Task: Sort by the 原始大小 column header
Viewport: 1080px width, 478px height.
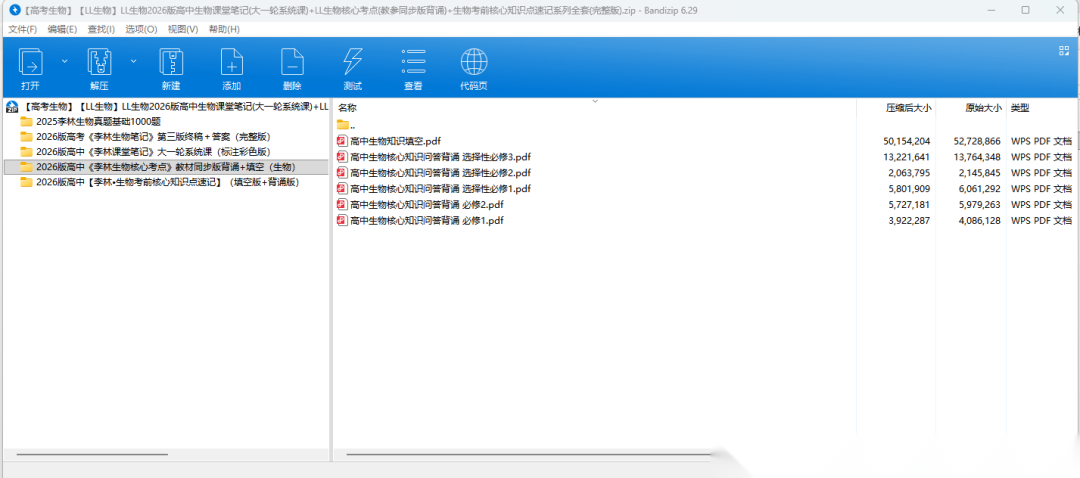Action: [x=982, y=107]
